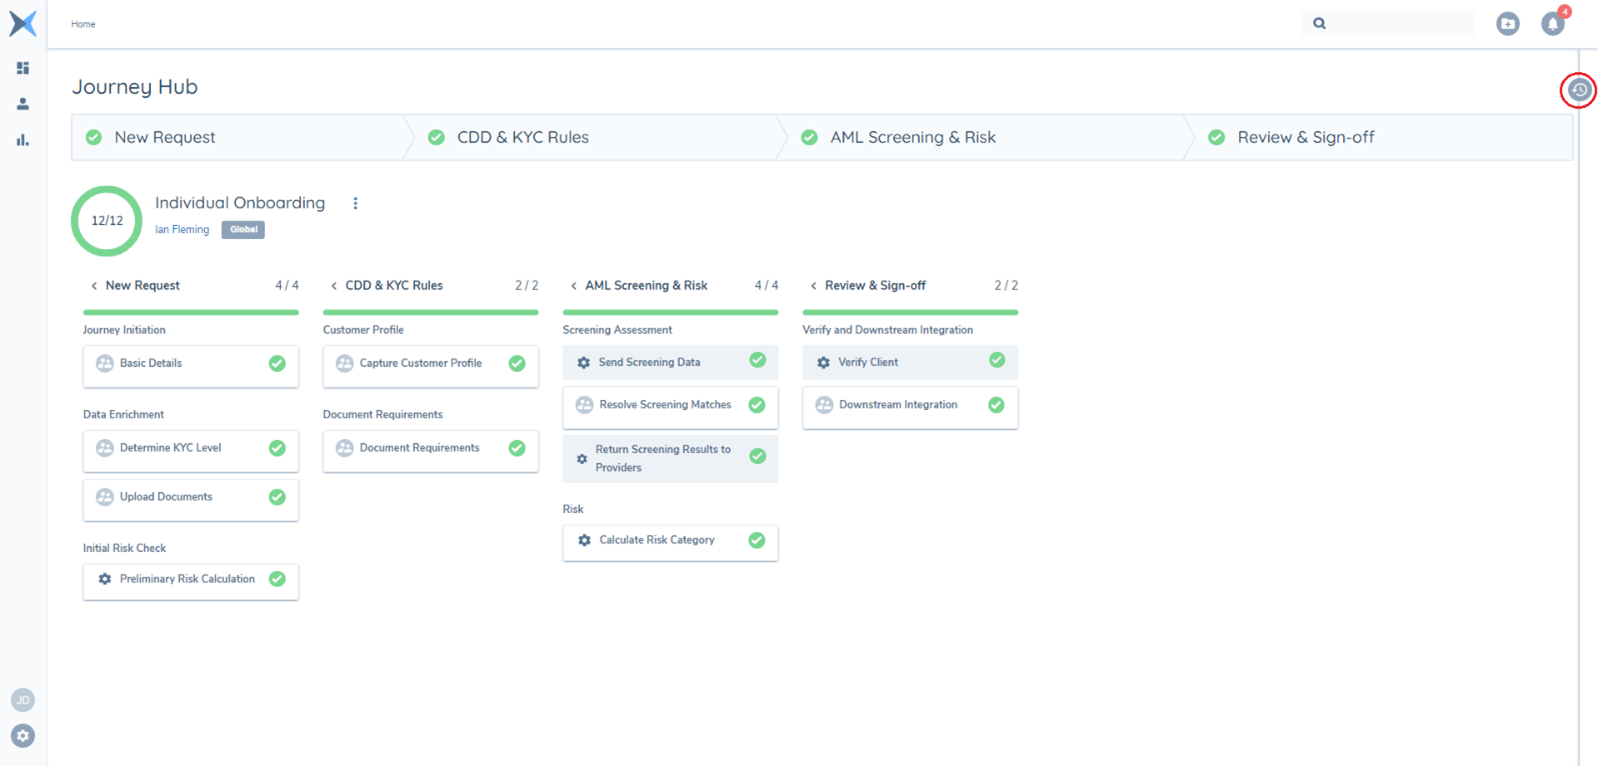This screenshot has width=1598, height=766.
Task: Click the new folder add icon
Action: (x=1507, y=24)
